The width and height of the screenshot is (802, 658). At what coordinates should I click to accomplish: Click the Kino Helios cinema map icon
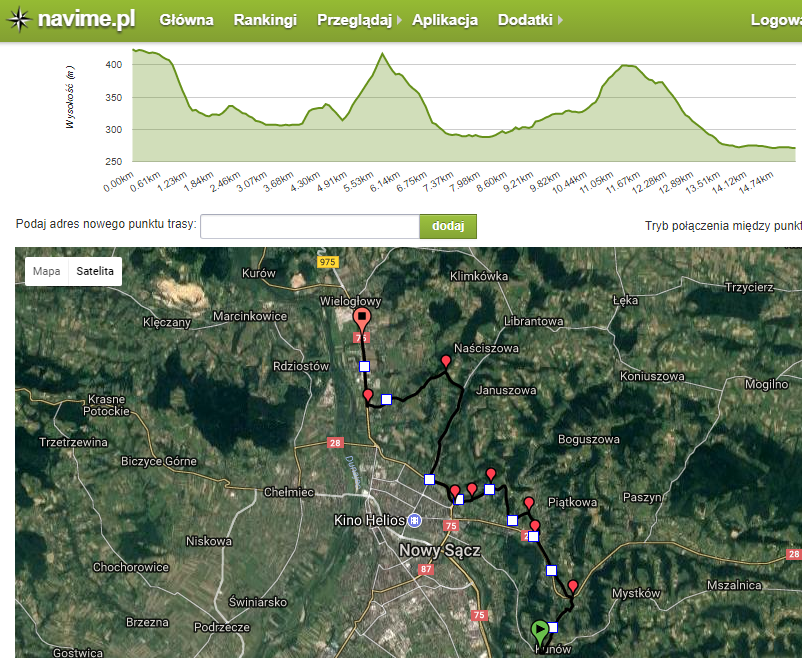point(416,521)
